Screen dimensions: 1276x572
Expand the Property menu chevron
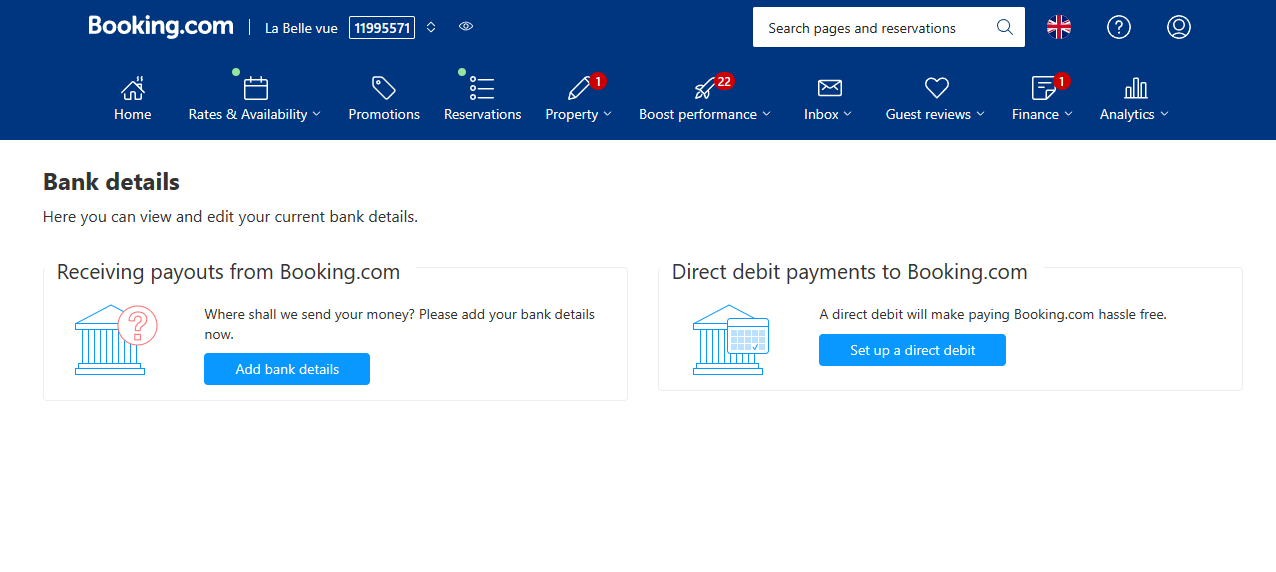click(608, 114)
